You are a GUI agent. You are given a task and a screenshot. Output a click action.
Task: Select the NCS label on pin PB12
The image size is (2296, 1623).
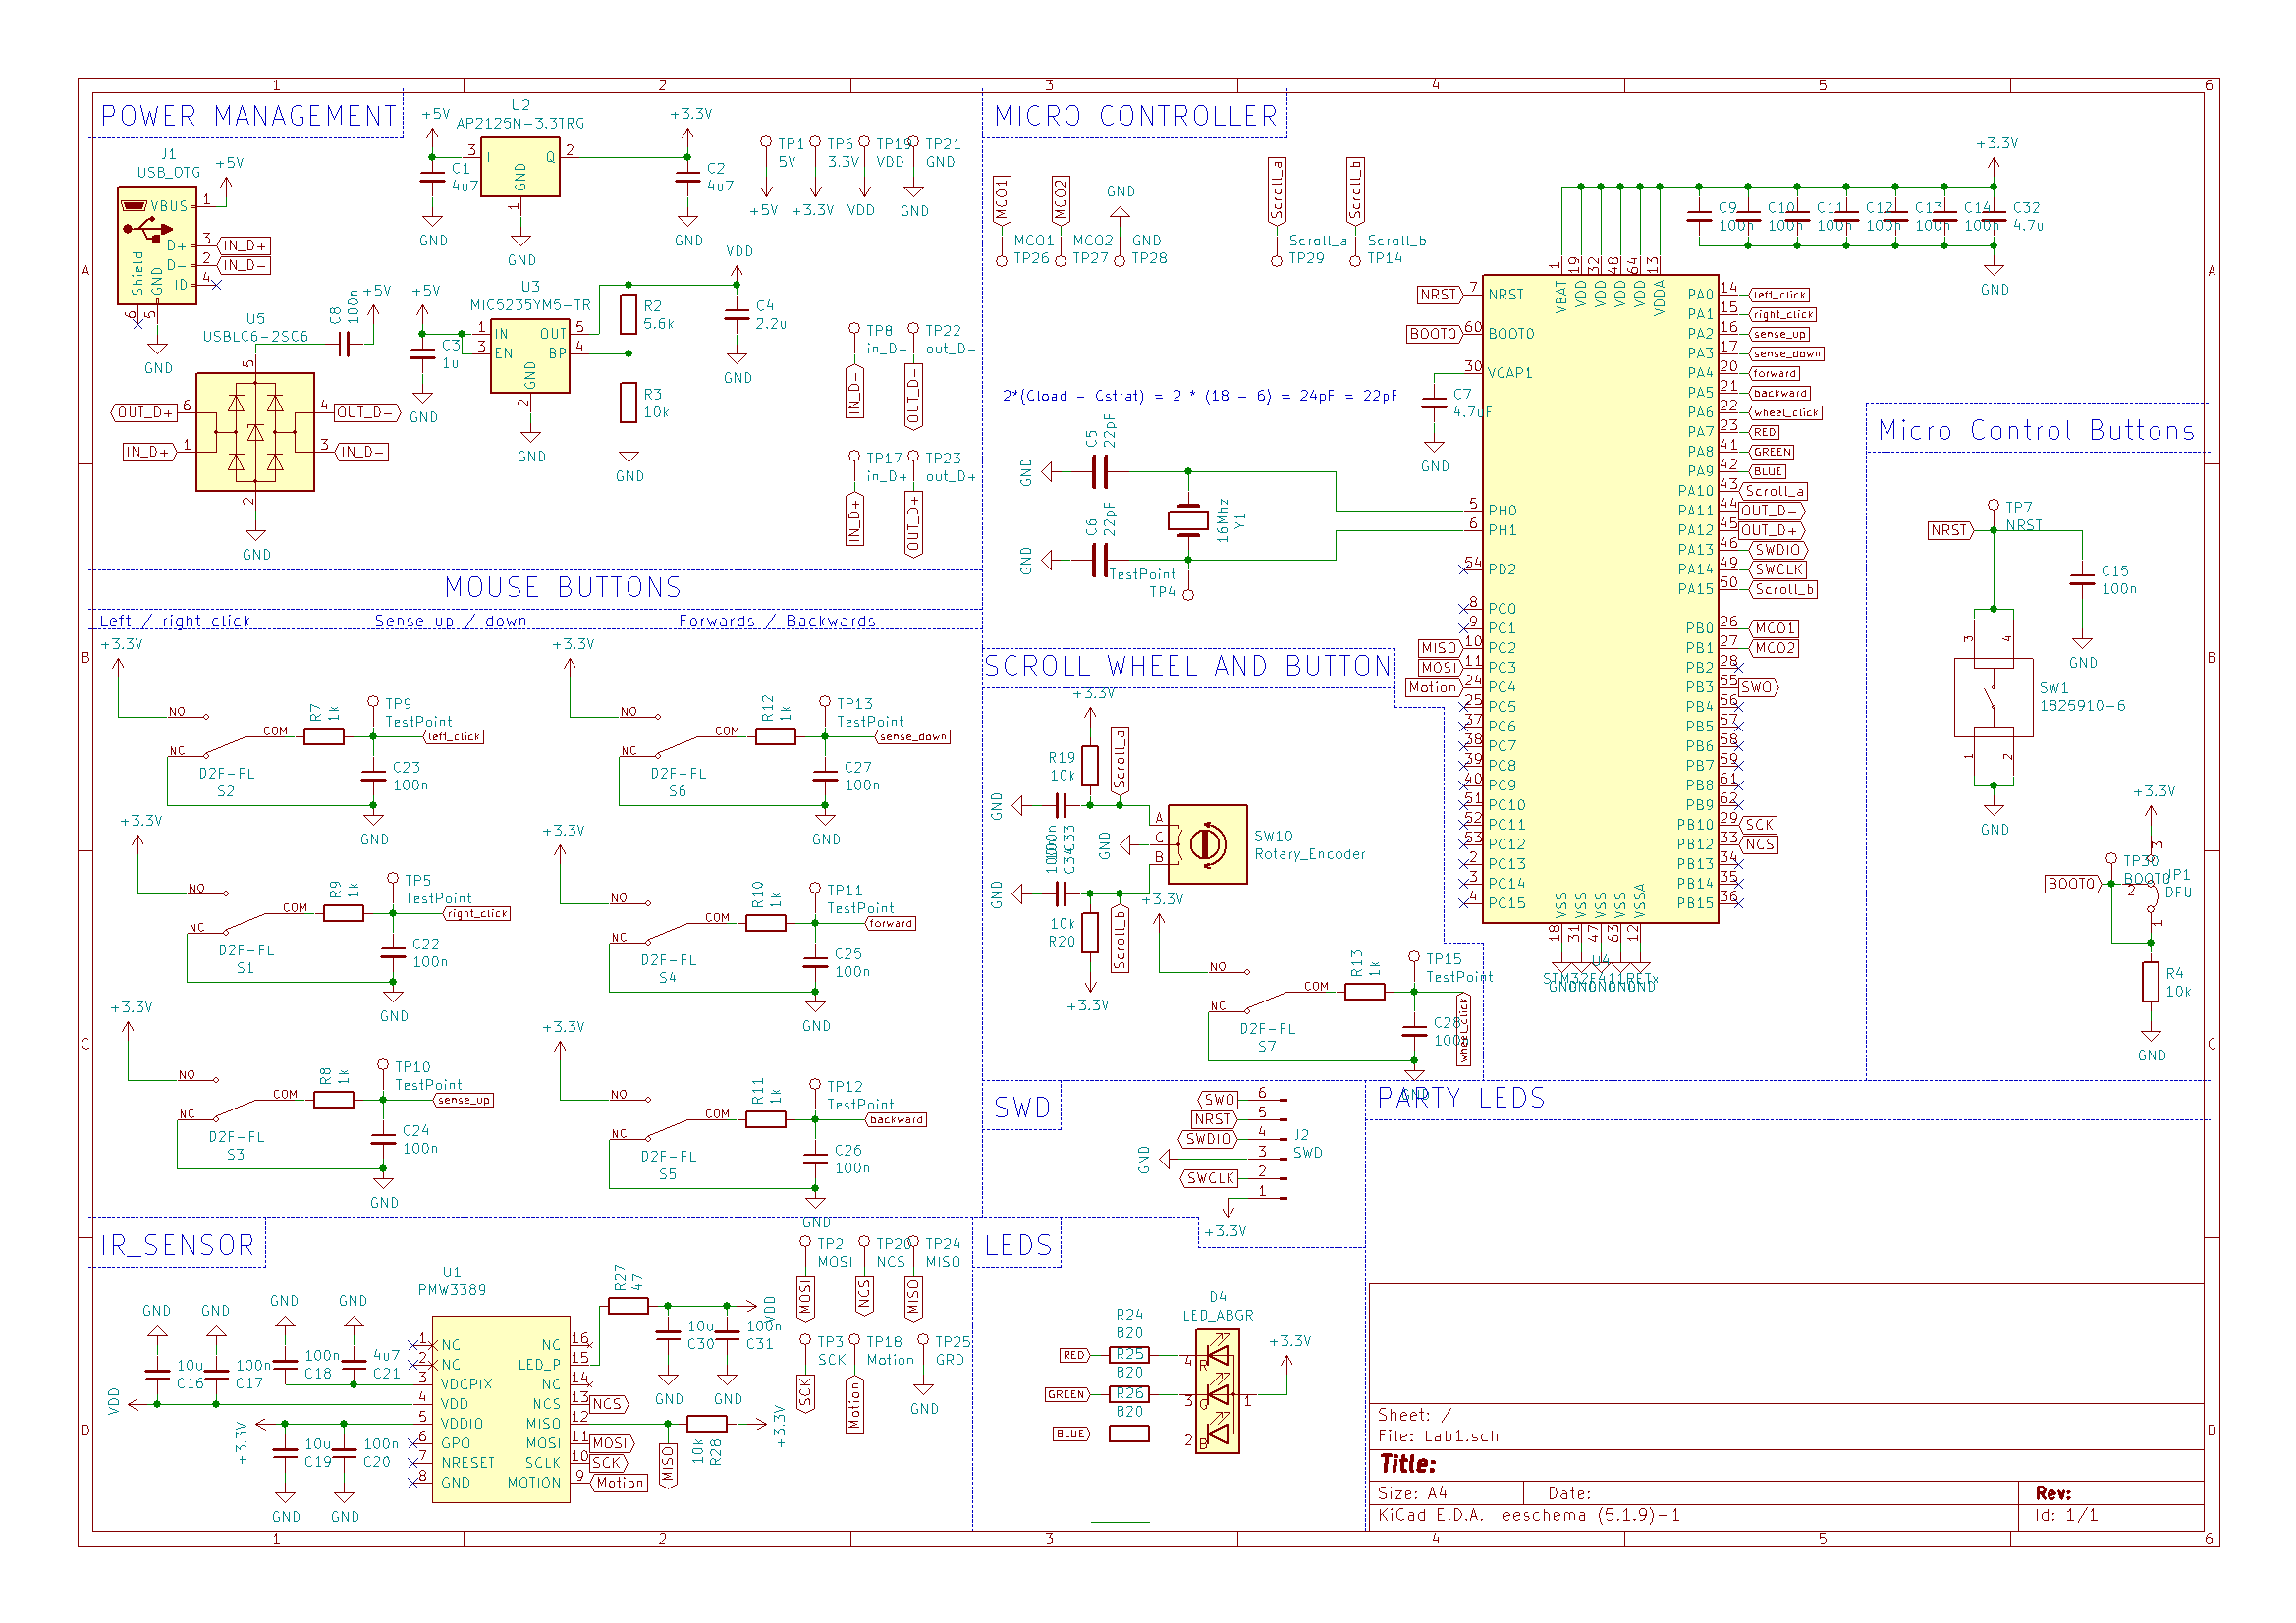tap(1759, 845)
